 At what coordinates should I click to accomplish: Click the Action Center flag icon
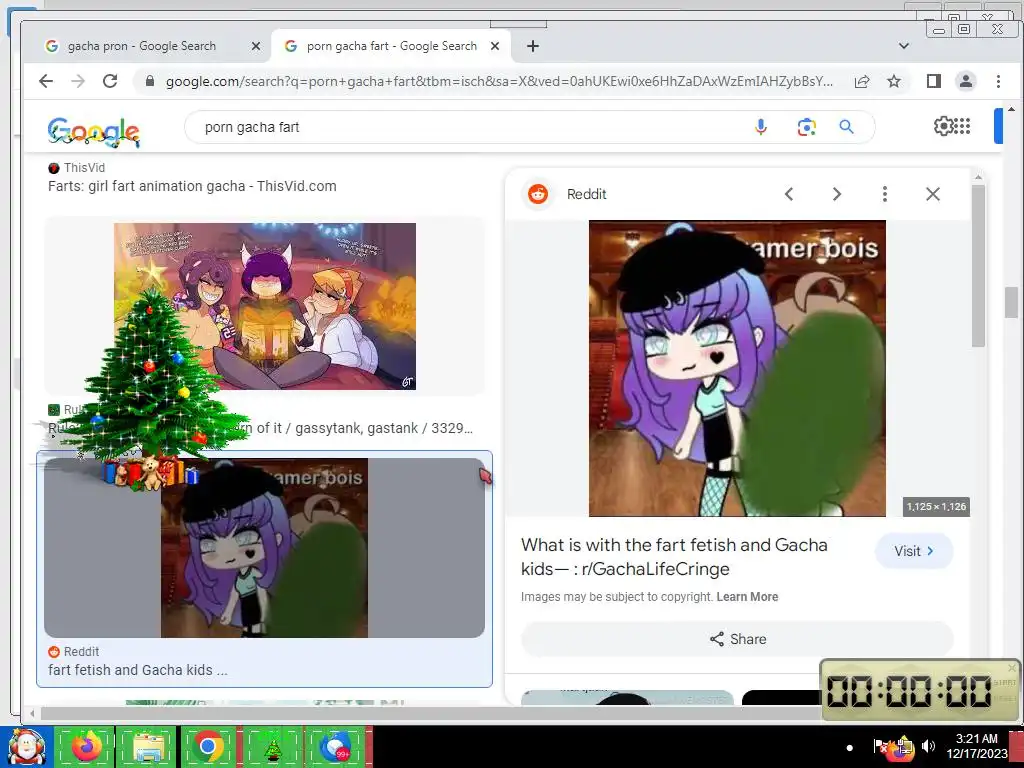pyautogui.click(x=880, y=746)
